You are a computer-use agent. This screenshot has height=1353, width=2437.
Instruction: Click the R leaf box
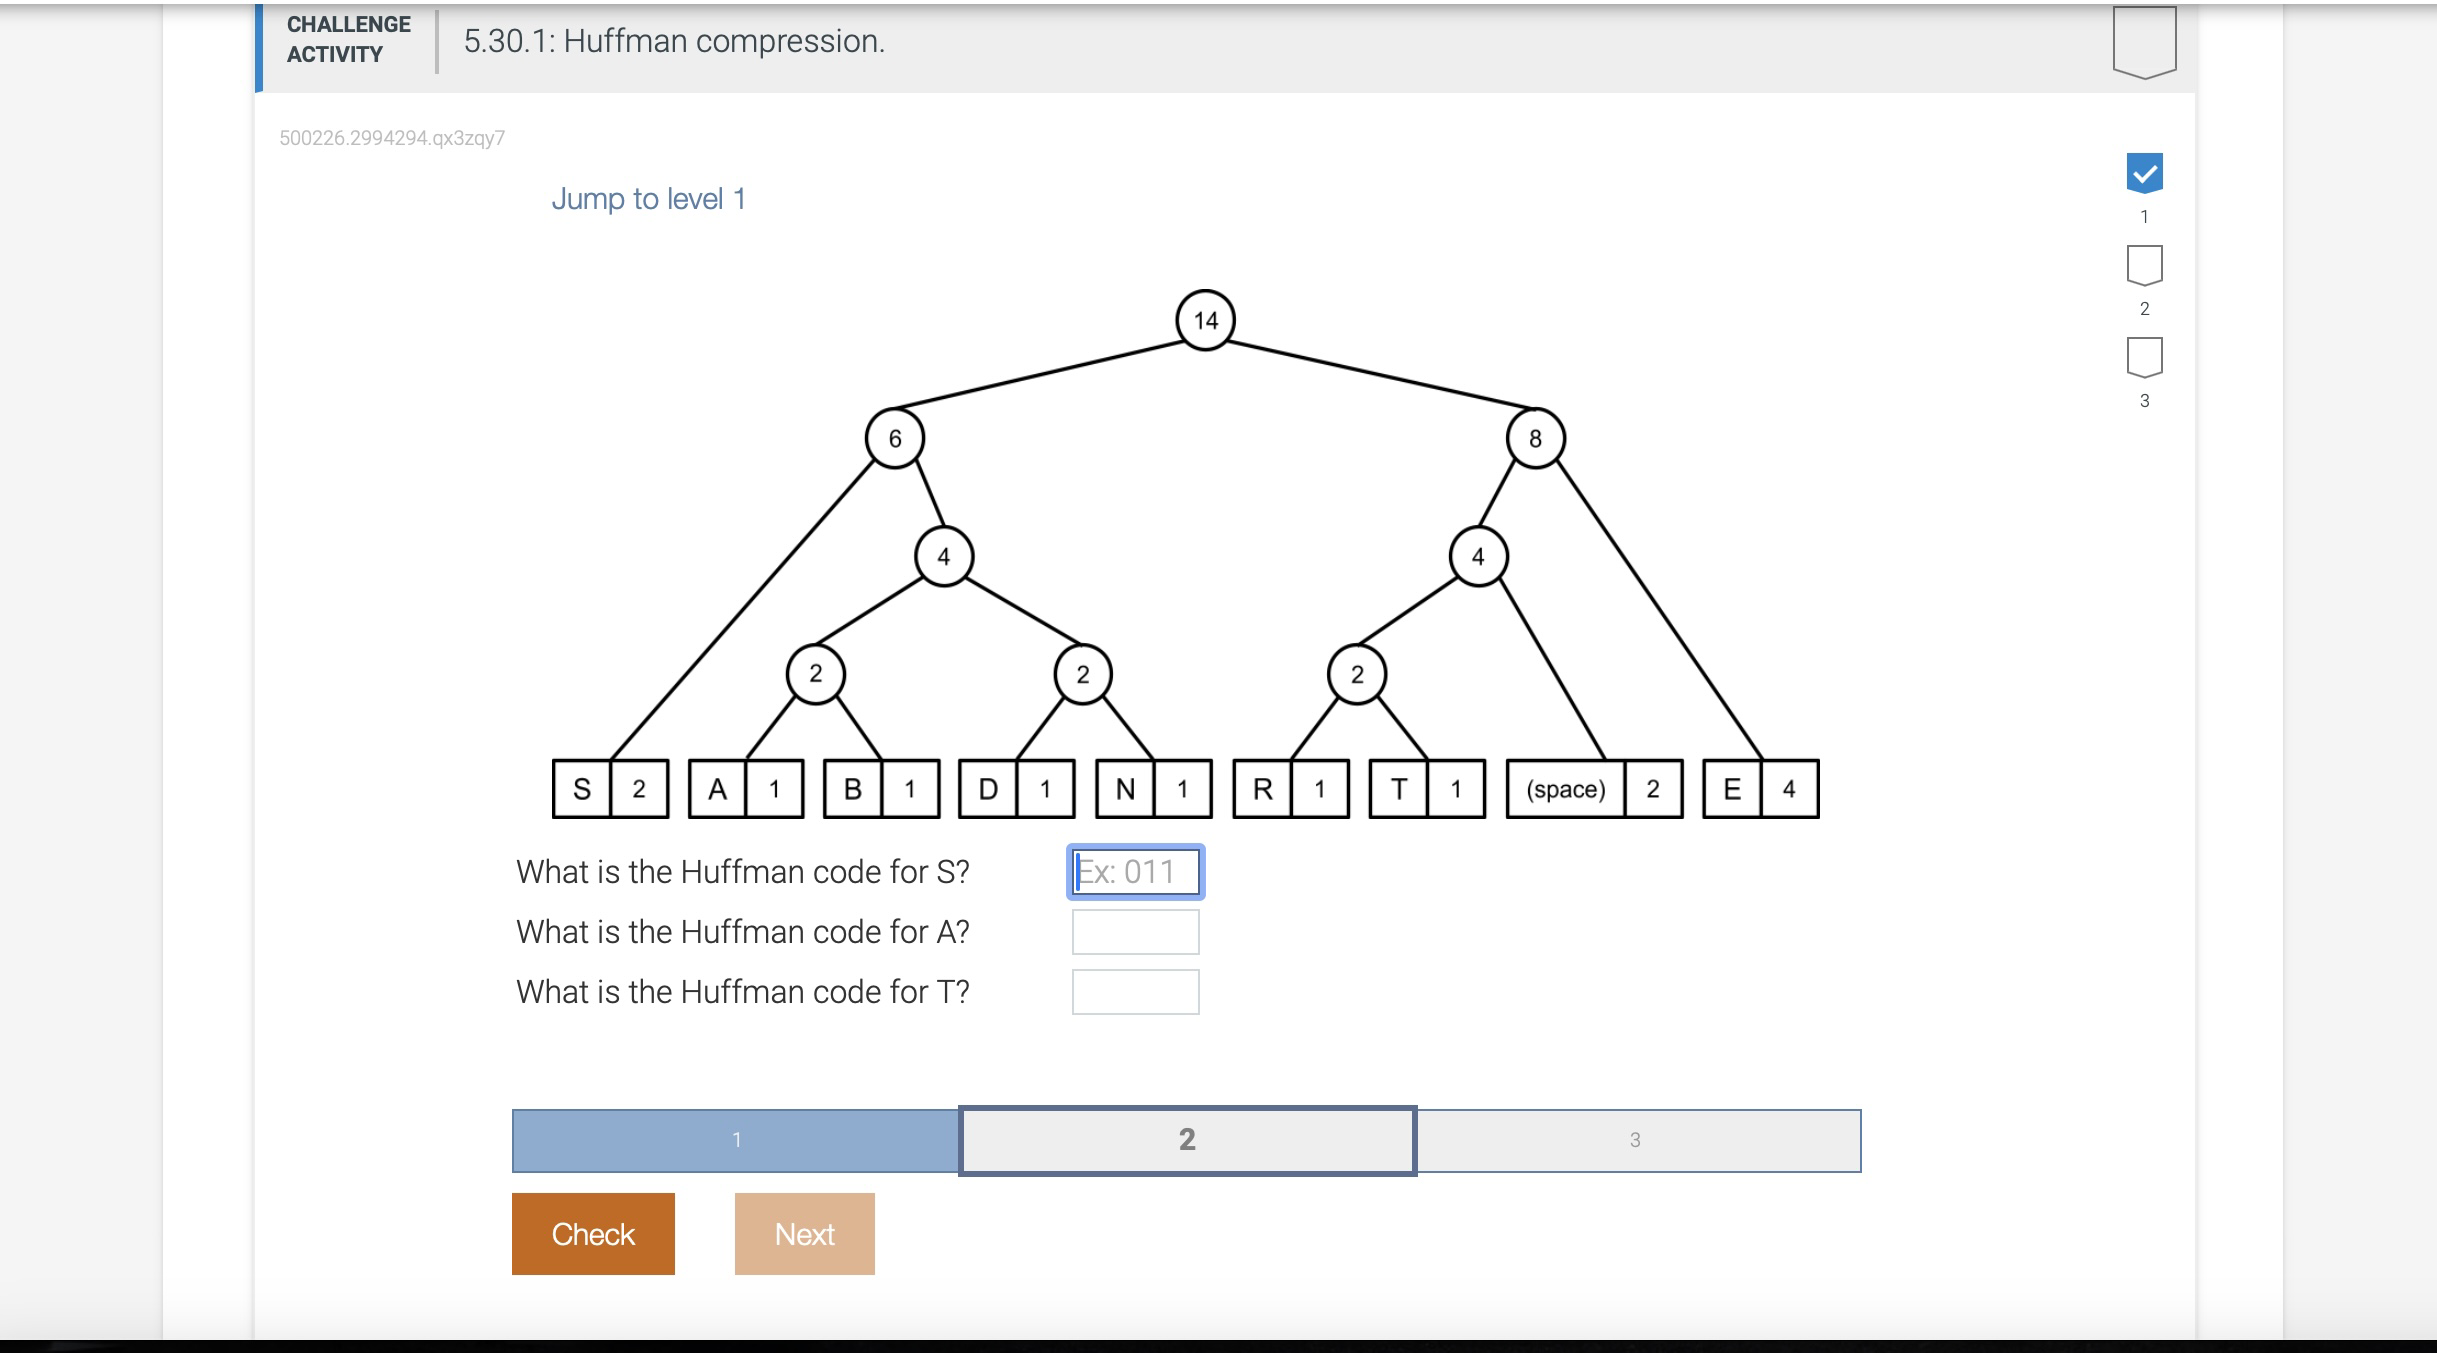(1291, 789)
